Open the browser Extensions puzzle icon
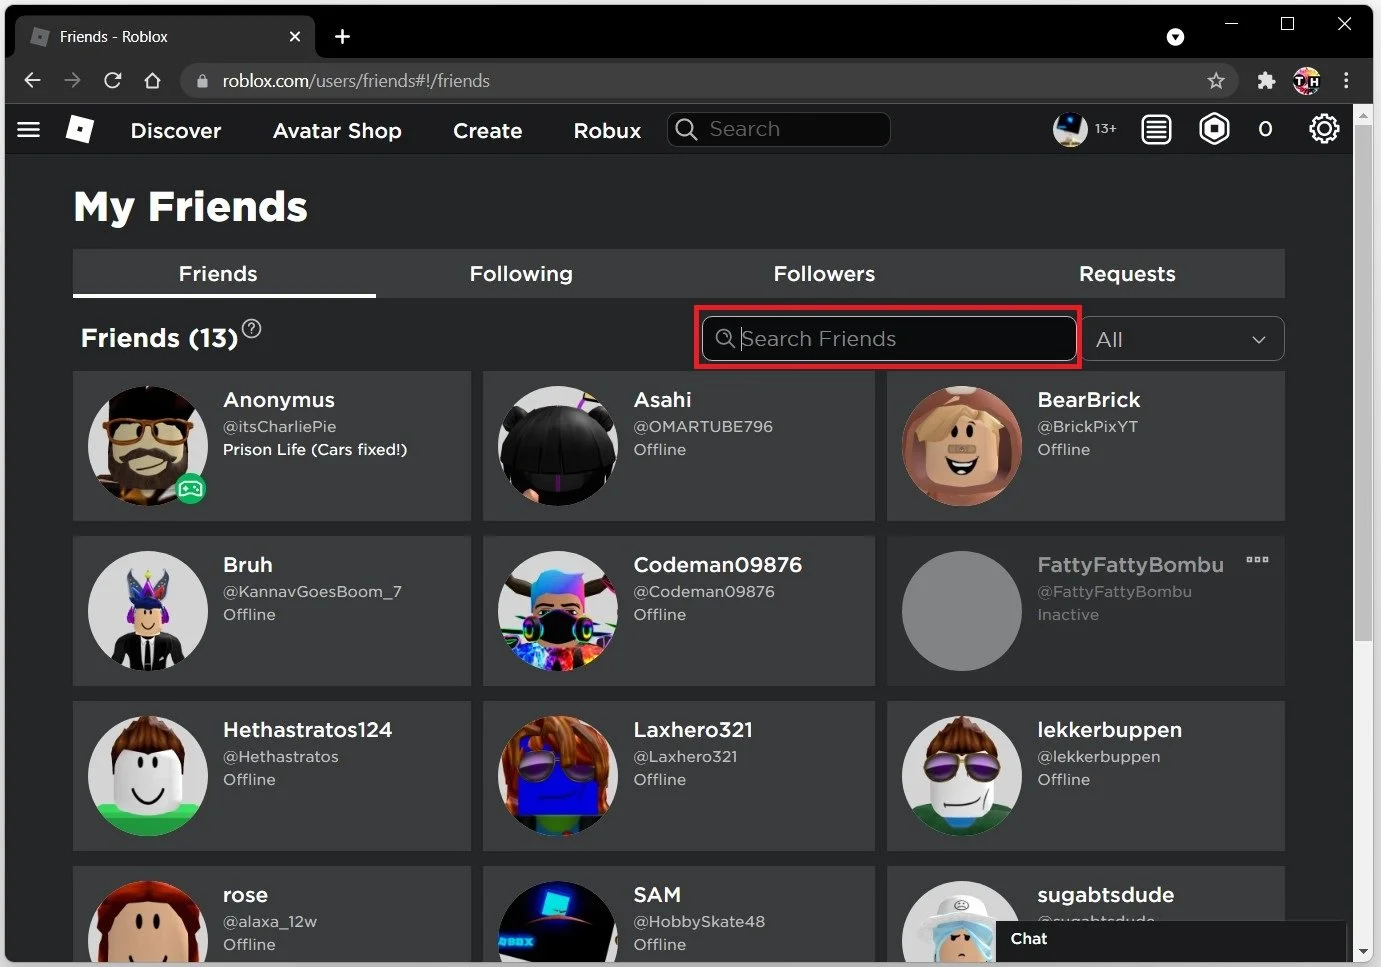 pyautogui.click(x=1266, y=81)
